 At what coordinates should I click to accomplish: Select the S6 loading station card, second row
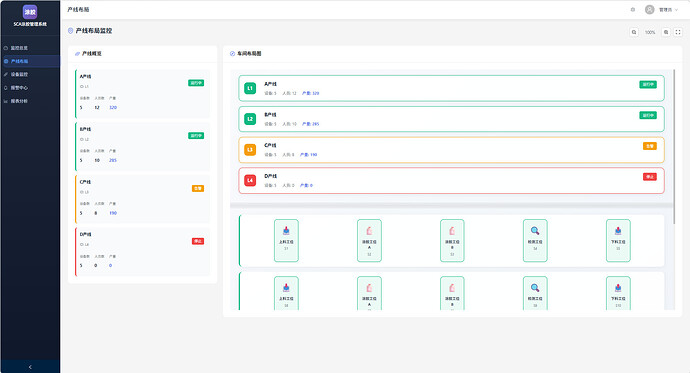(286, 293)
